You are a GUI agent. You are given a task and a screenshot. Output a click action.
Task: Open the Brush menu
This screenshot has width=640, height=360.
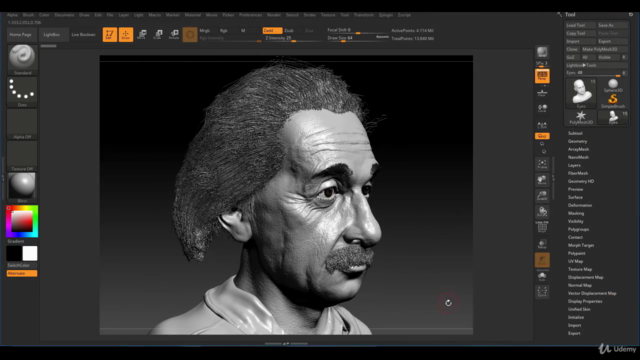(28, 15)
